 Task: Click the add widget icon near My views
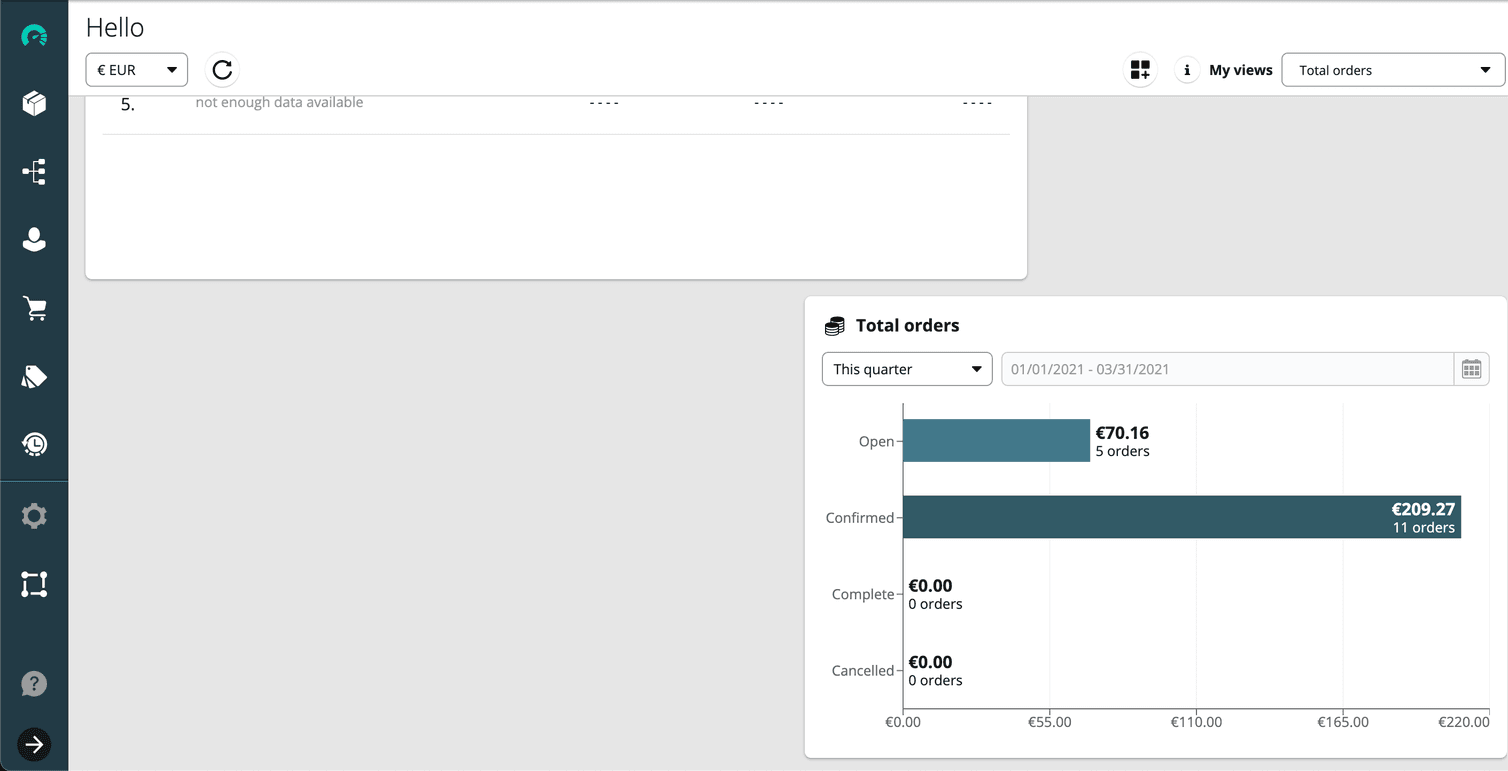(x=1140, y=69)
